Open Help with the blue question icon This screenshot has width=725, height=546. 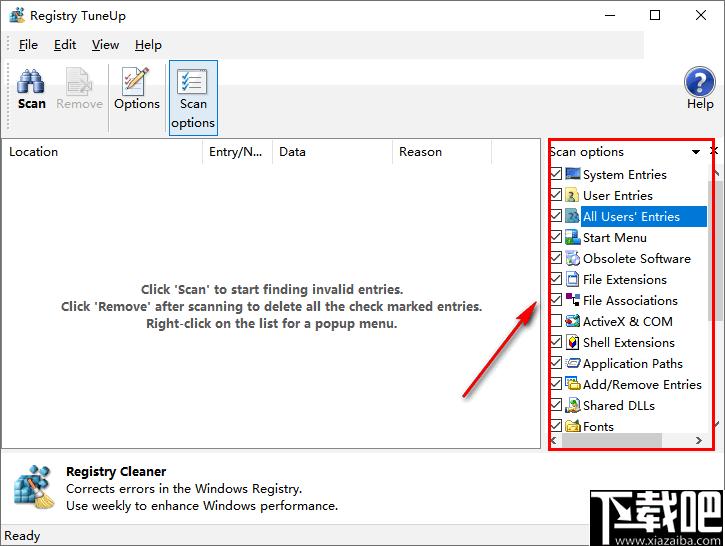click(x=700, y=82)
